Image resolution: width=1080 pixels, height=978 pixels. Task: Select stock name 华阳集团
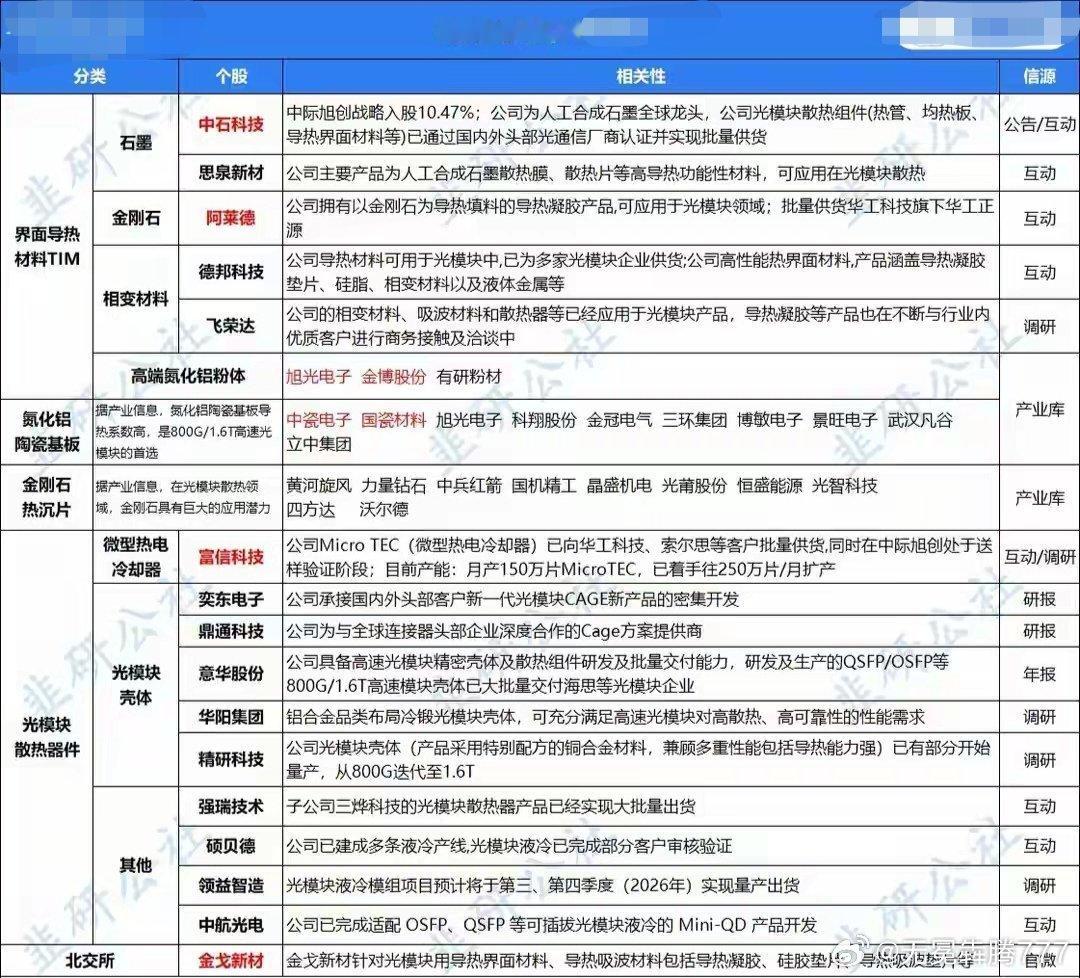click(231, 717)
